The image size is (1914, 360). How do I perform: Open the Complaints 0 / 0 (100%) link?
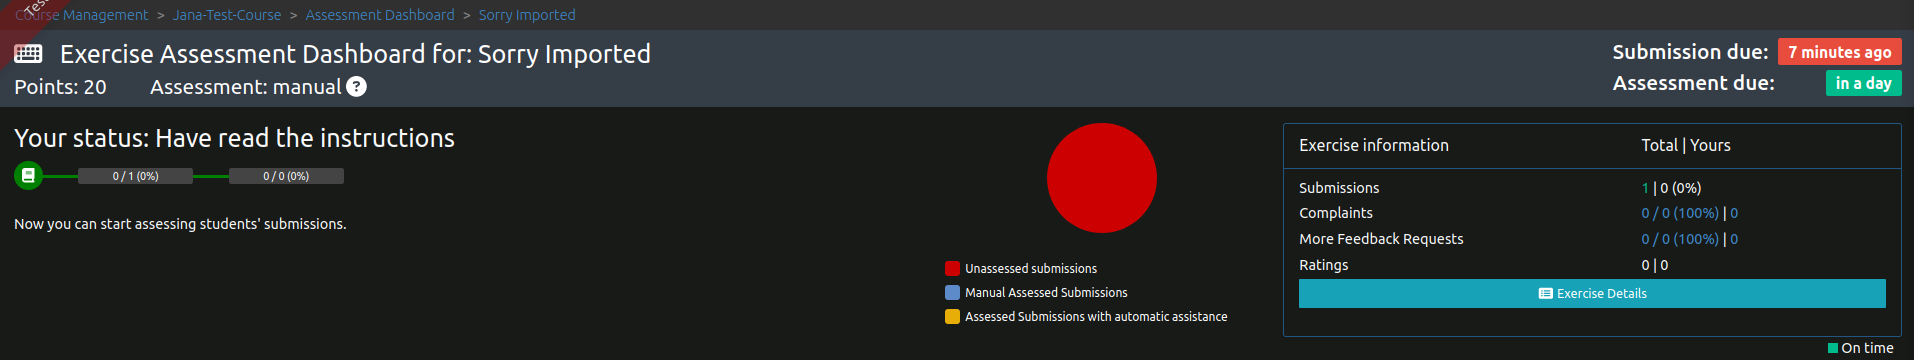tap(1679, 213)
